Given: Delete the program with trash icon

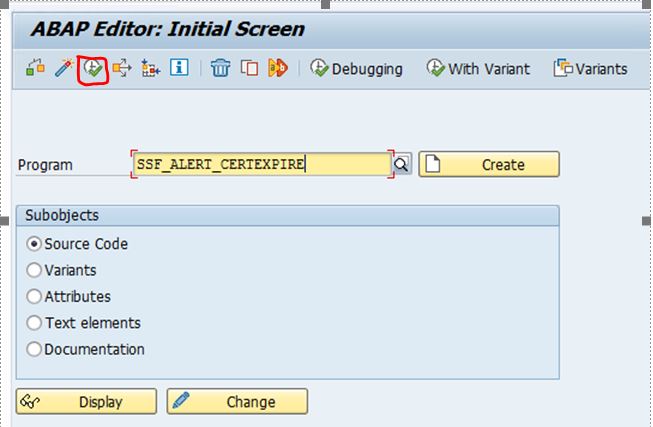Looking at the screenshot, I should click(220, 69).
